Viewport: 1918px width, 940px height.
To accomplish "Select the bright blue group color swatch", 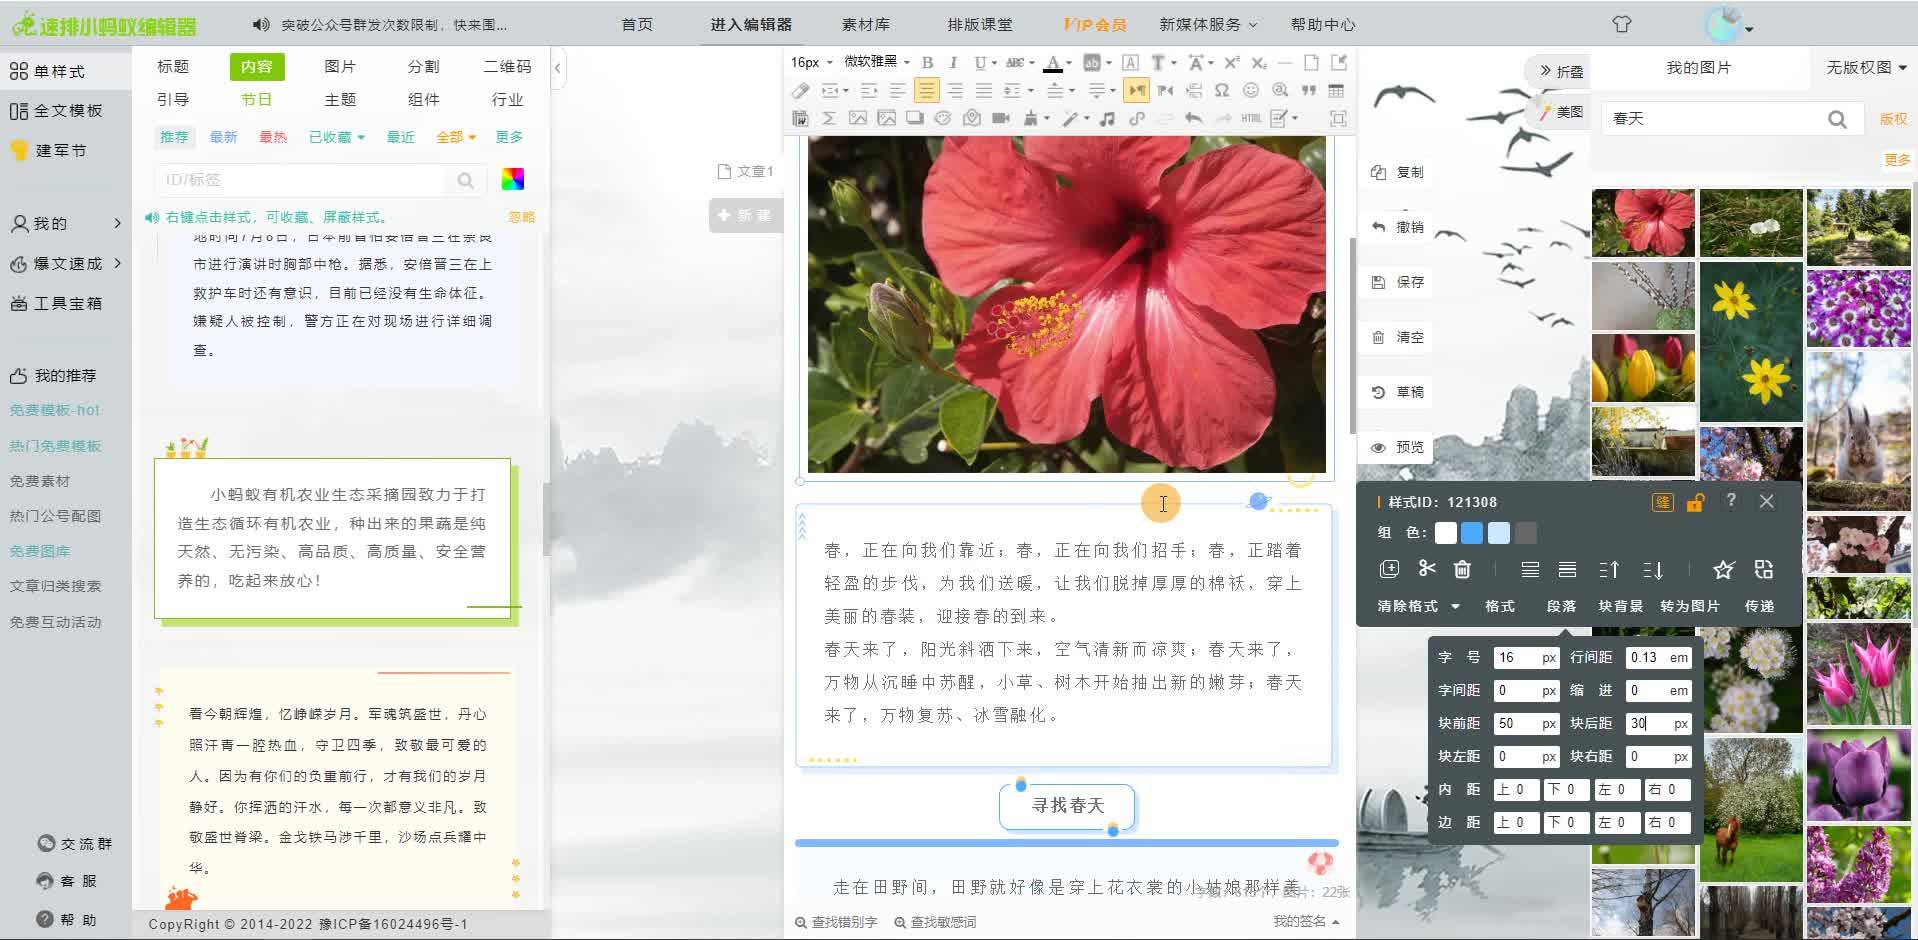I will pos(1472,533).
